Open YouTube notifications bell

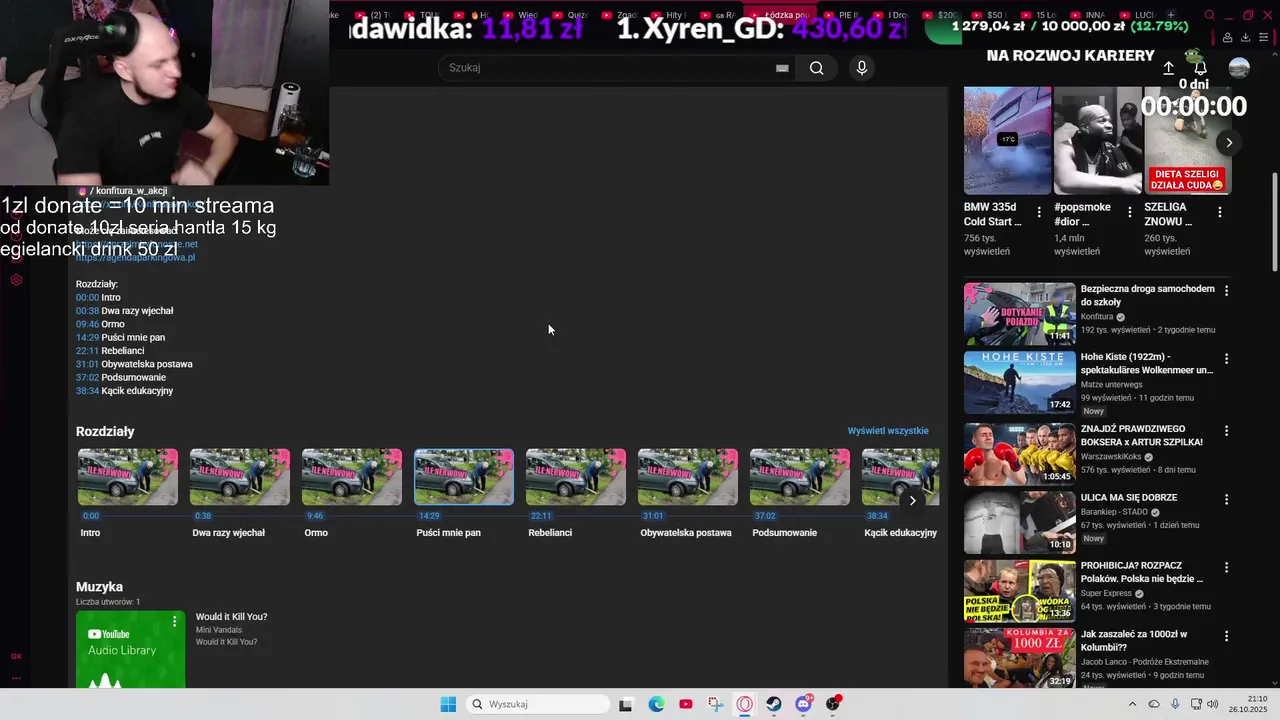click(x=1200, y=68)
